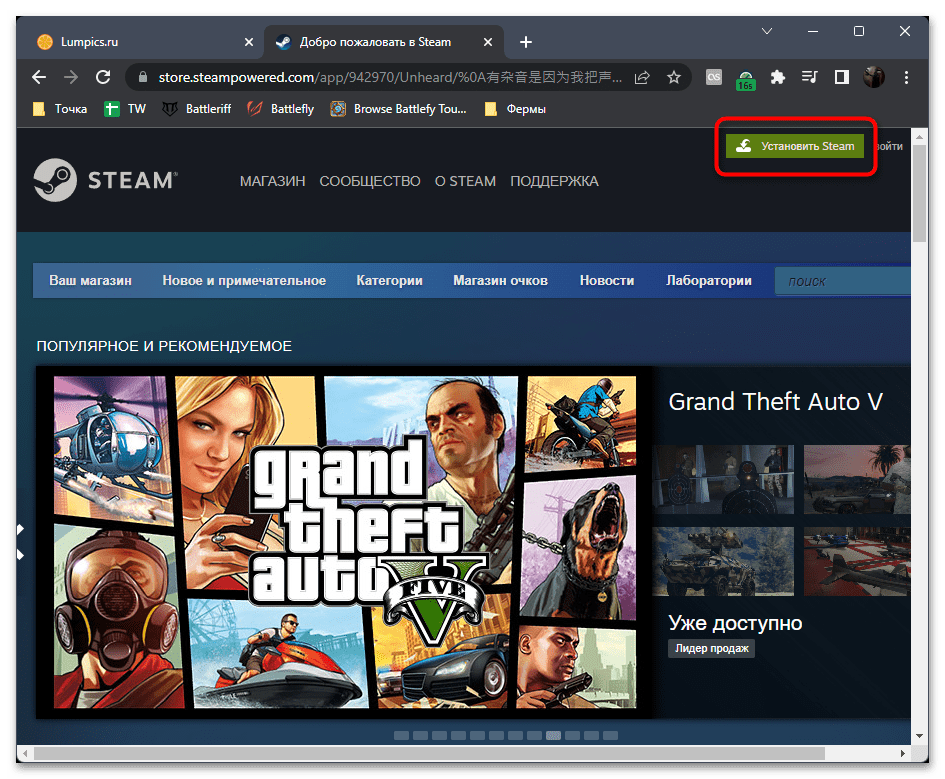Click the scrollbar up arrow
Screen dimensions: 945x779
919,137
